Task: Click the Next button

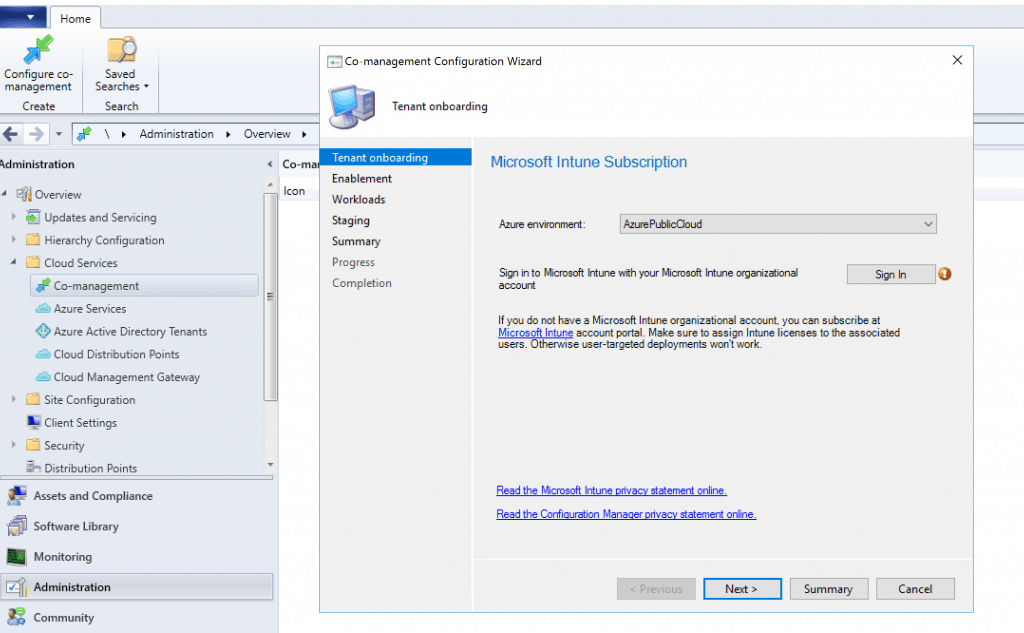Action: [742, 589]
